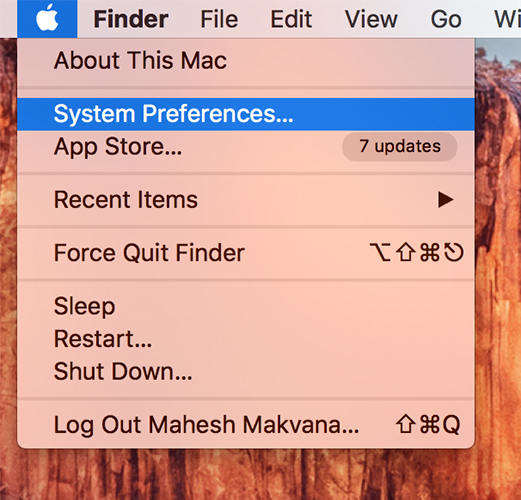The height and width of the screenshot is (500, 521).
Task: Click the Log Out shortcut symbols
Action: [428, 425]
